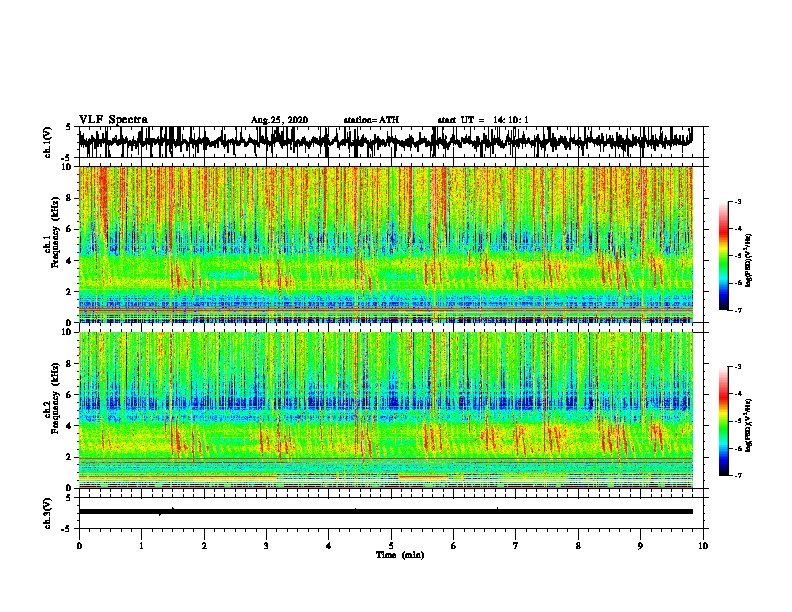792x612 pixels.
Task: Click time axis tick label '5'
Action: (391, 546)
